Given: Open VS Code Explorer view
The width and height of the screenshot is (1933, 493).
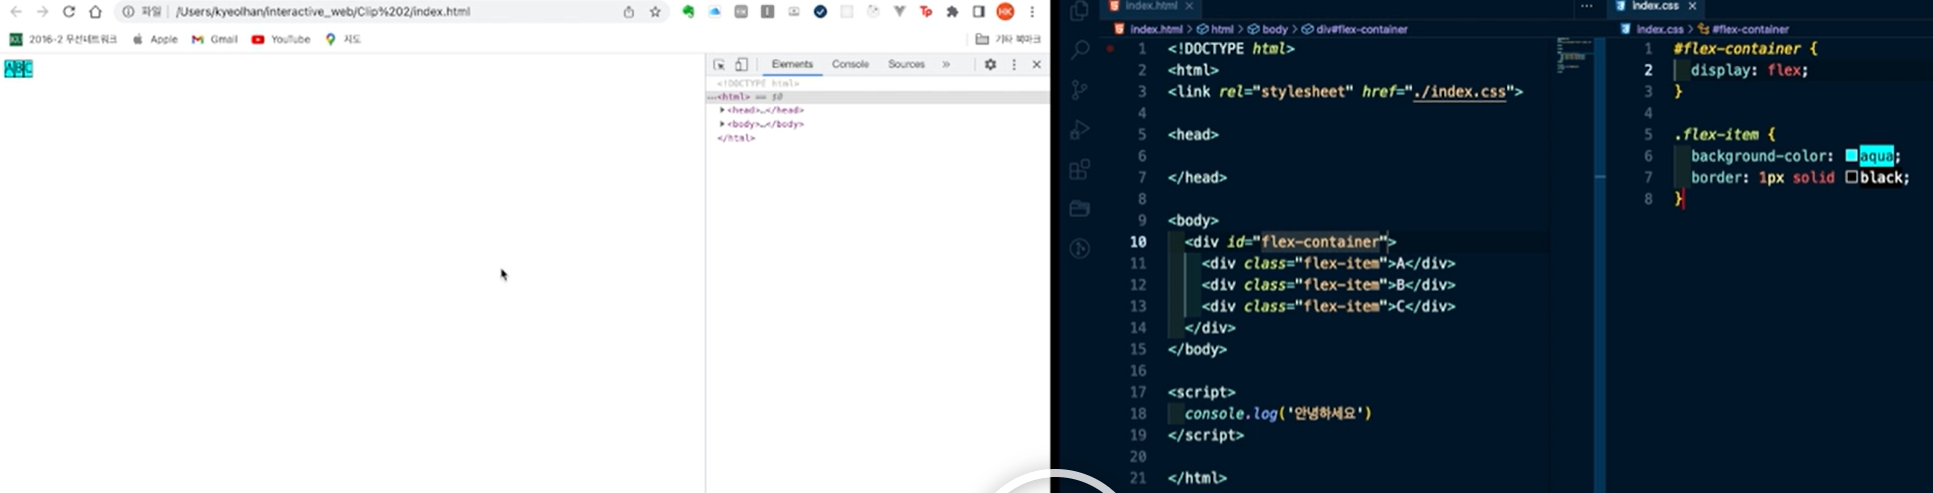Looking at the screenshot, I should click(x=1080, y=11).
